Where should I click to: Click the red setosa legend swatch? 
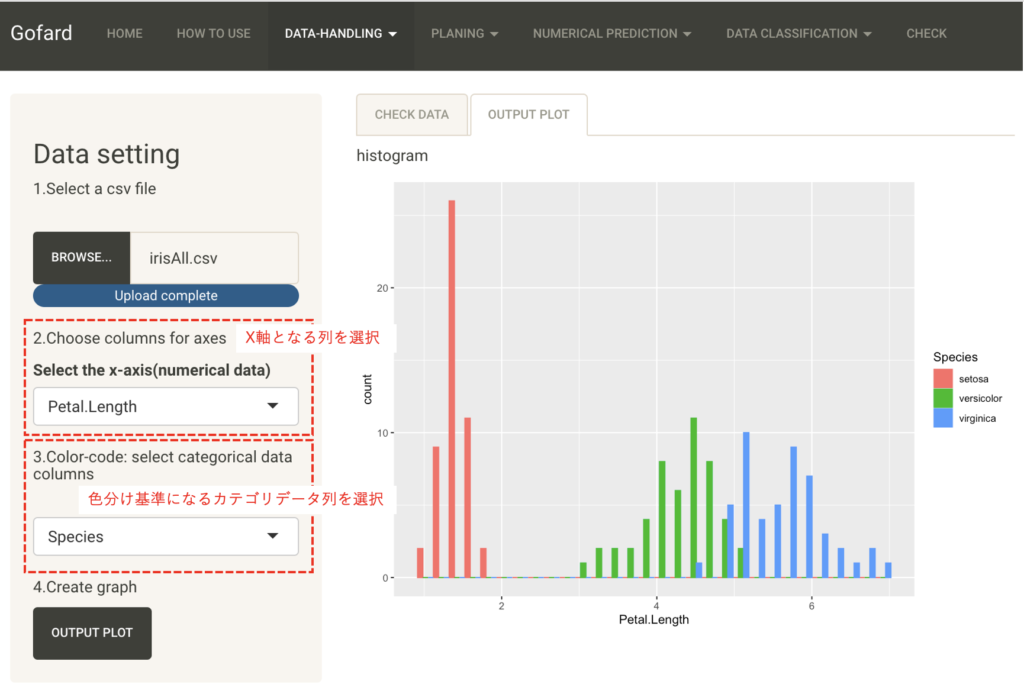coord(943,378)
